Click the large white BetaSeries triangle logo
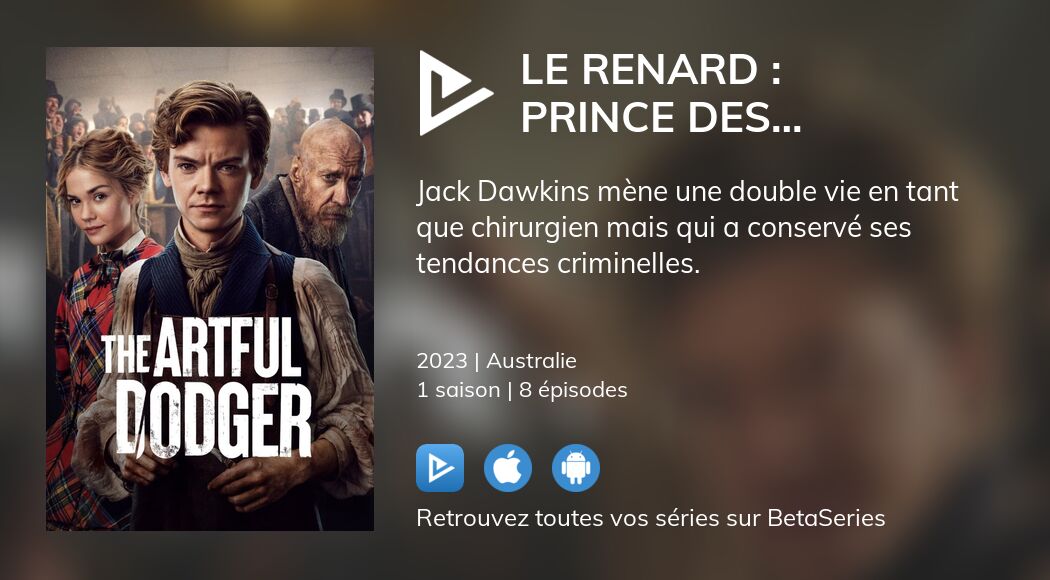This screenshot has width=1050, height=580. coord(455,93)
